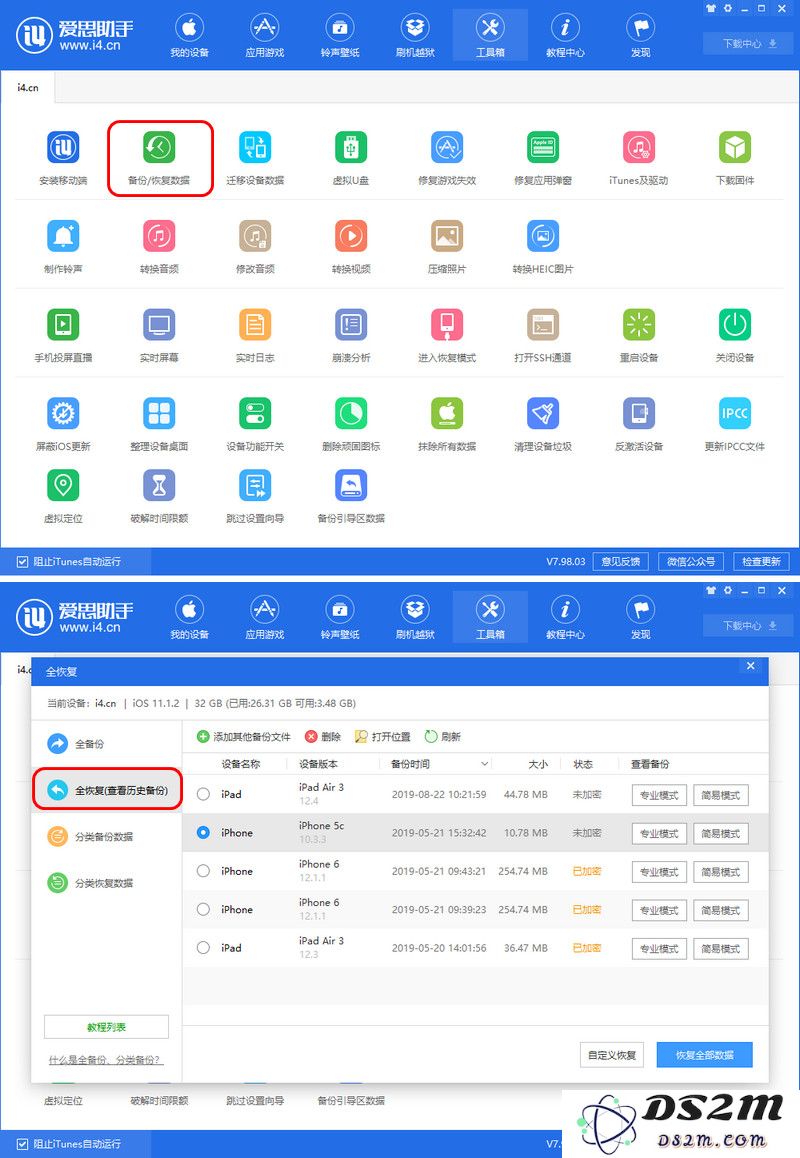Click 抹除所有数据 icon
This screenshot has width=800, height=1158.
point(447,414)
